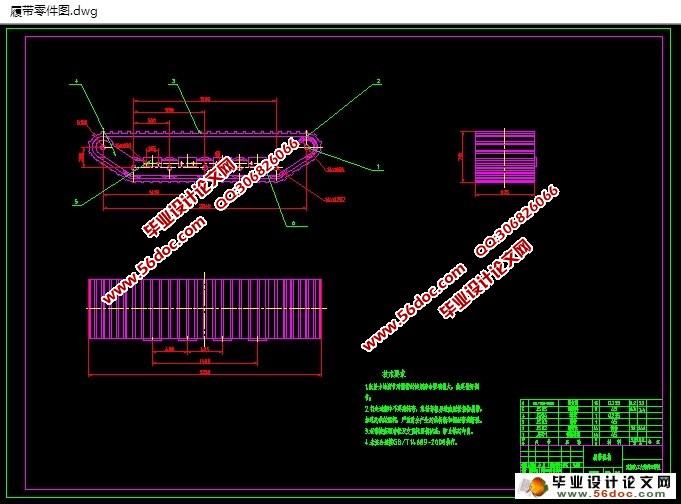Pick the overall length dimension below top view
The width and height of the screenshot is (681, 504).
(206, 373)
